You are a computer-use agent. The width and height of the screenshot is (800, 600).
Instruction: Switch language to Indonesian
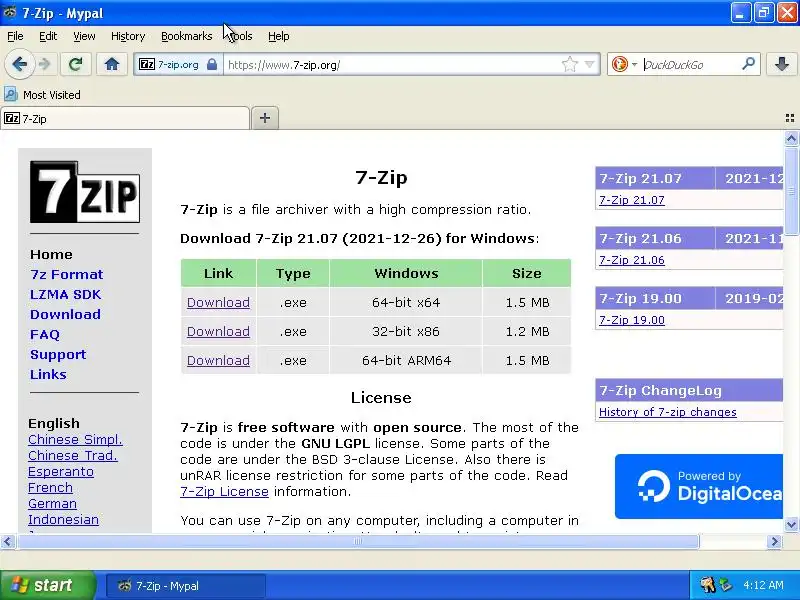click(x=63, y=519)
